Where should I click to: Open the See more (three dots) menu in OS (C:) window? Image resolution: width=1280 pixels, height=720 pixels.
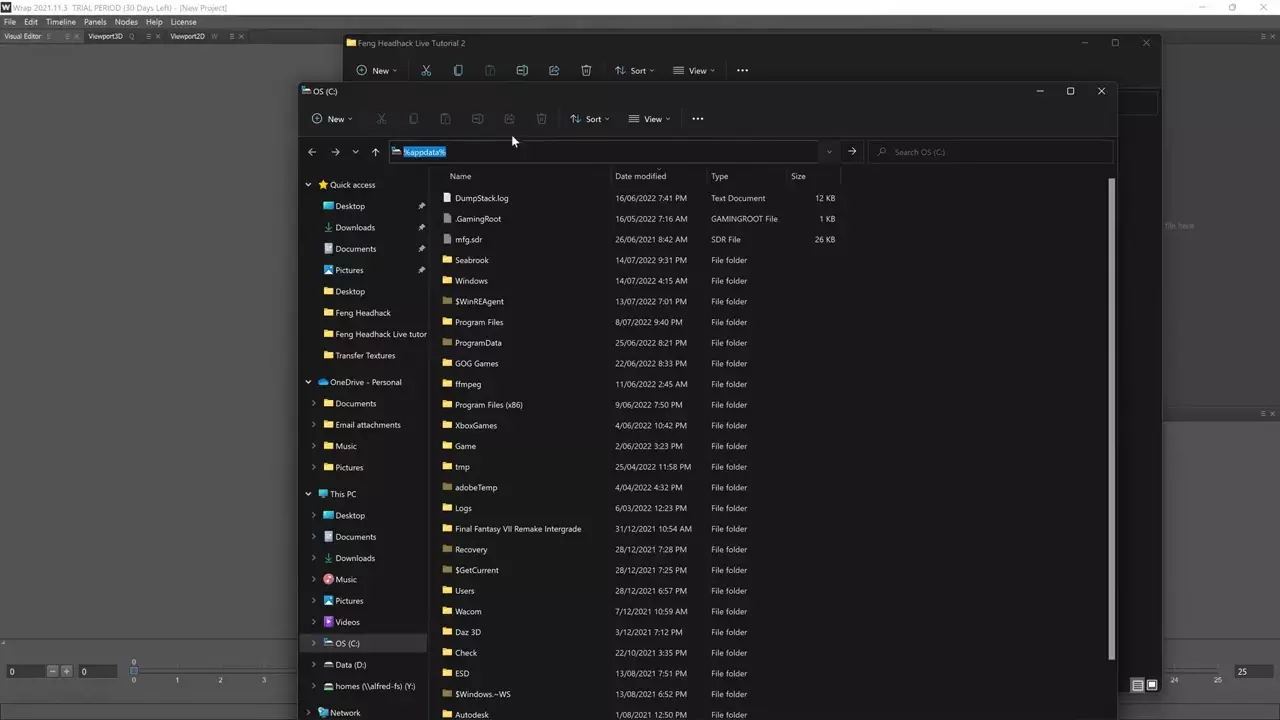tap(698, 119)
